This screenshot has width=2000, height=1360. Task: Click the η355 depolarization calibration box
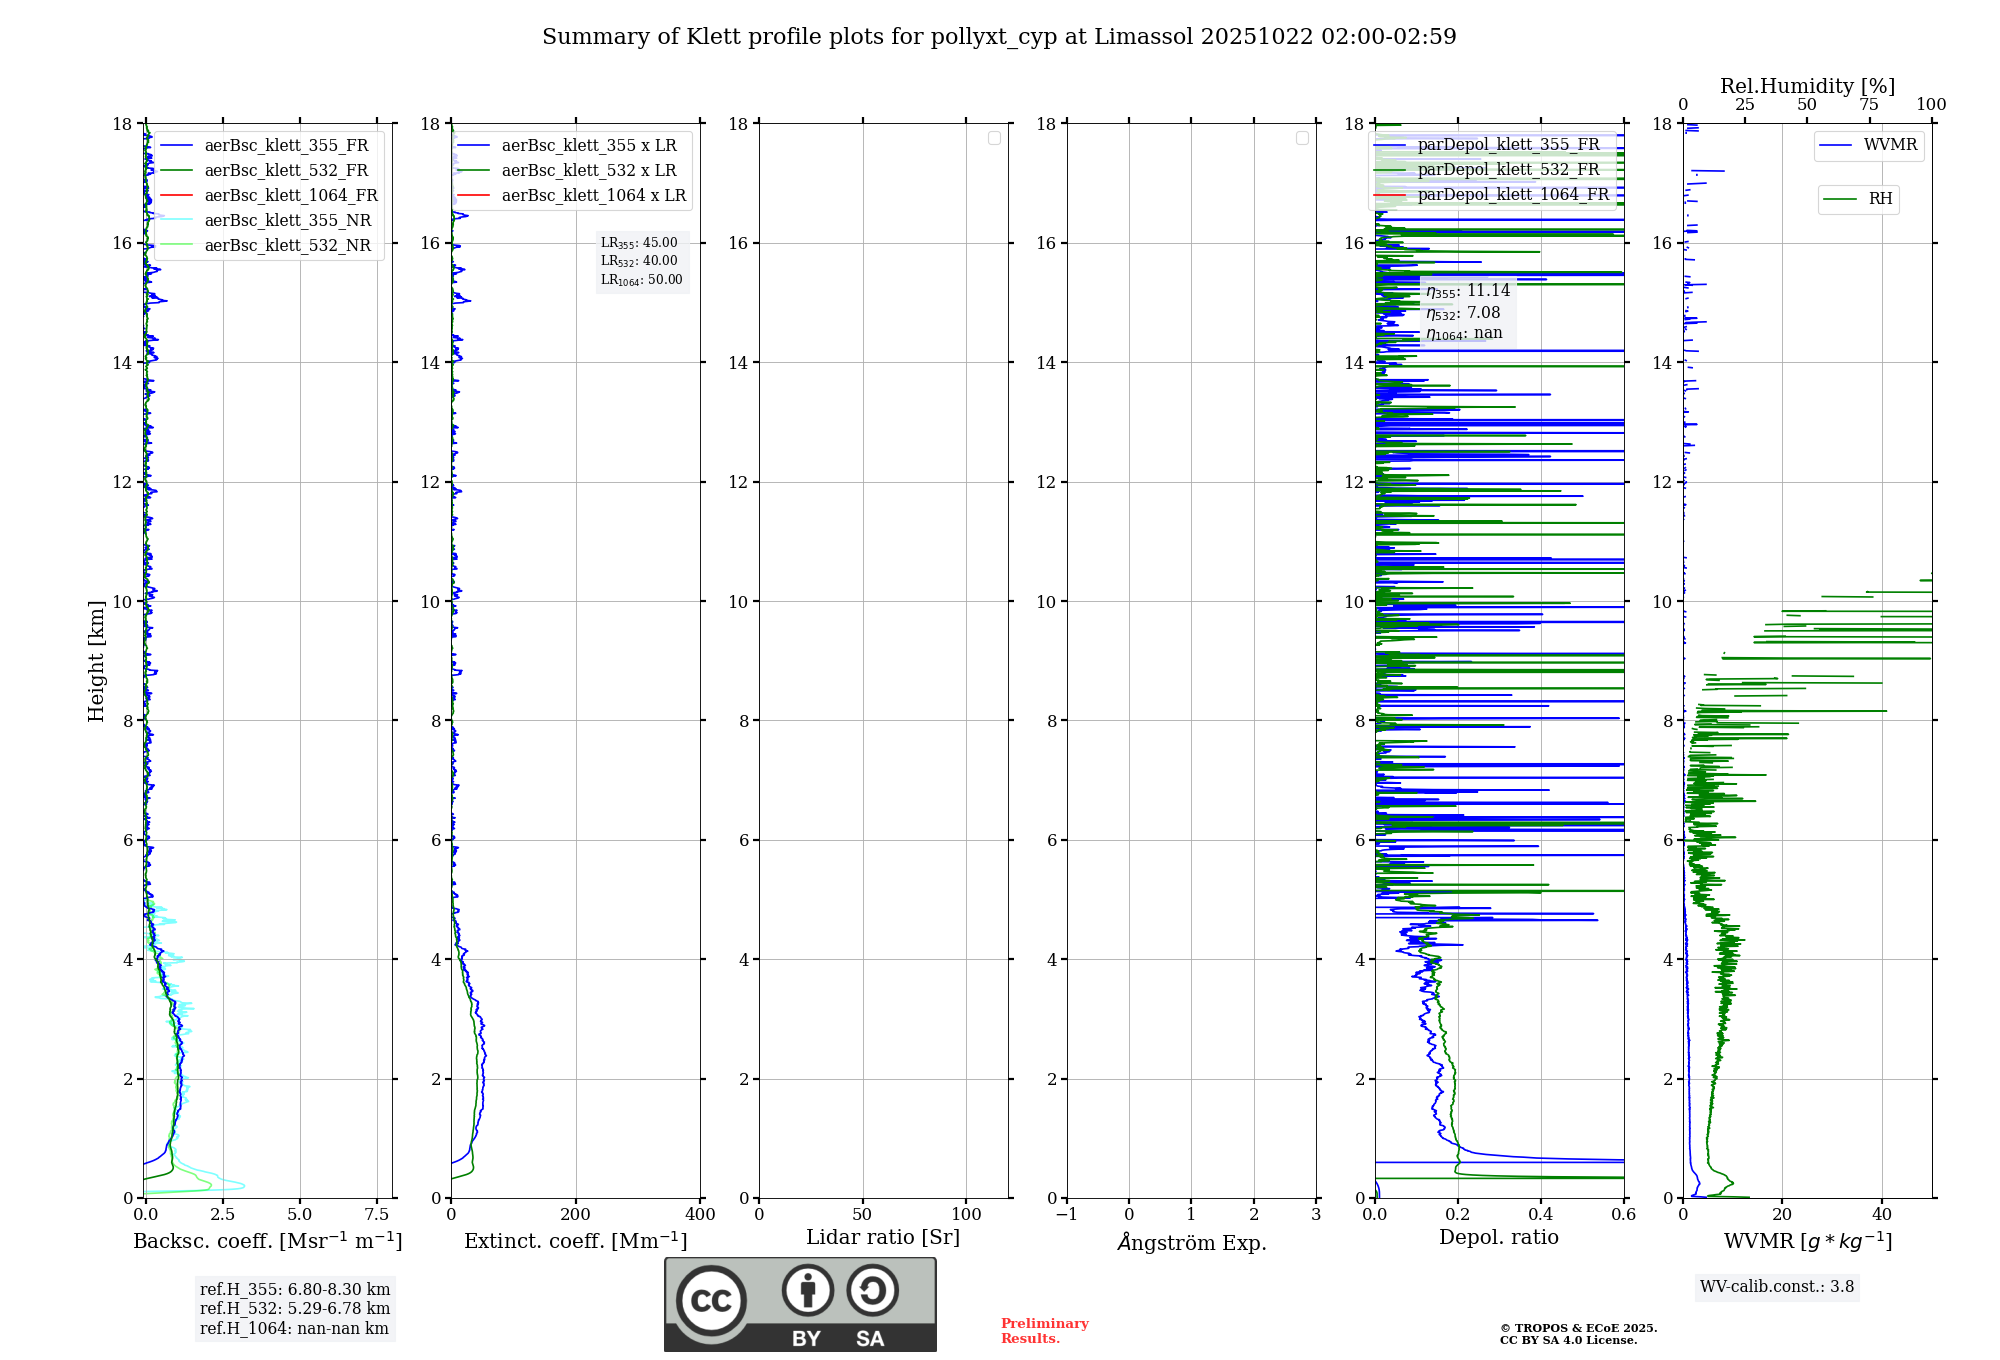1467,312
